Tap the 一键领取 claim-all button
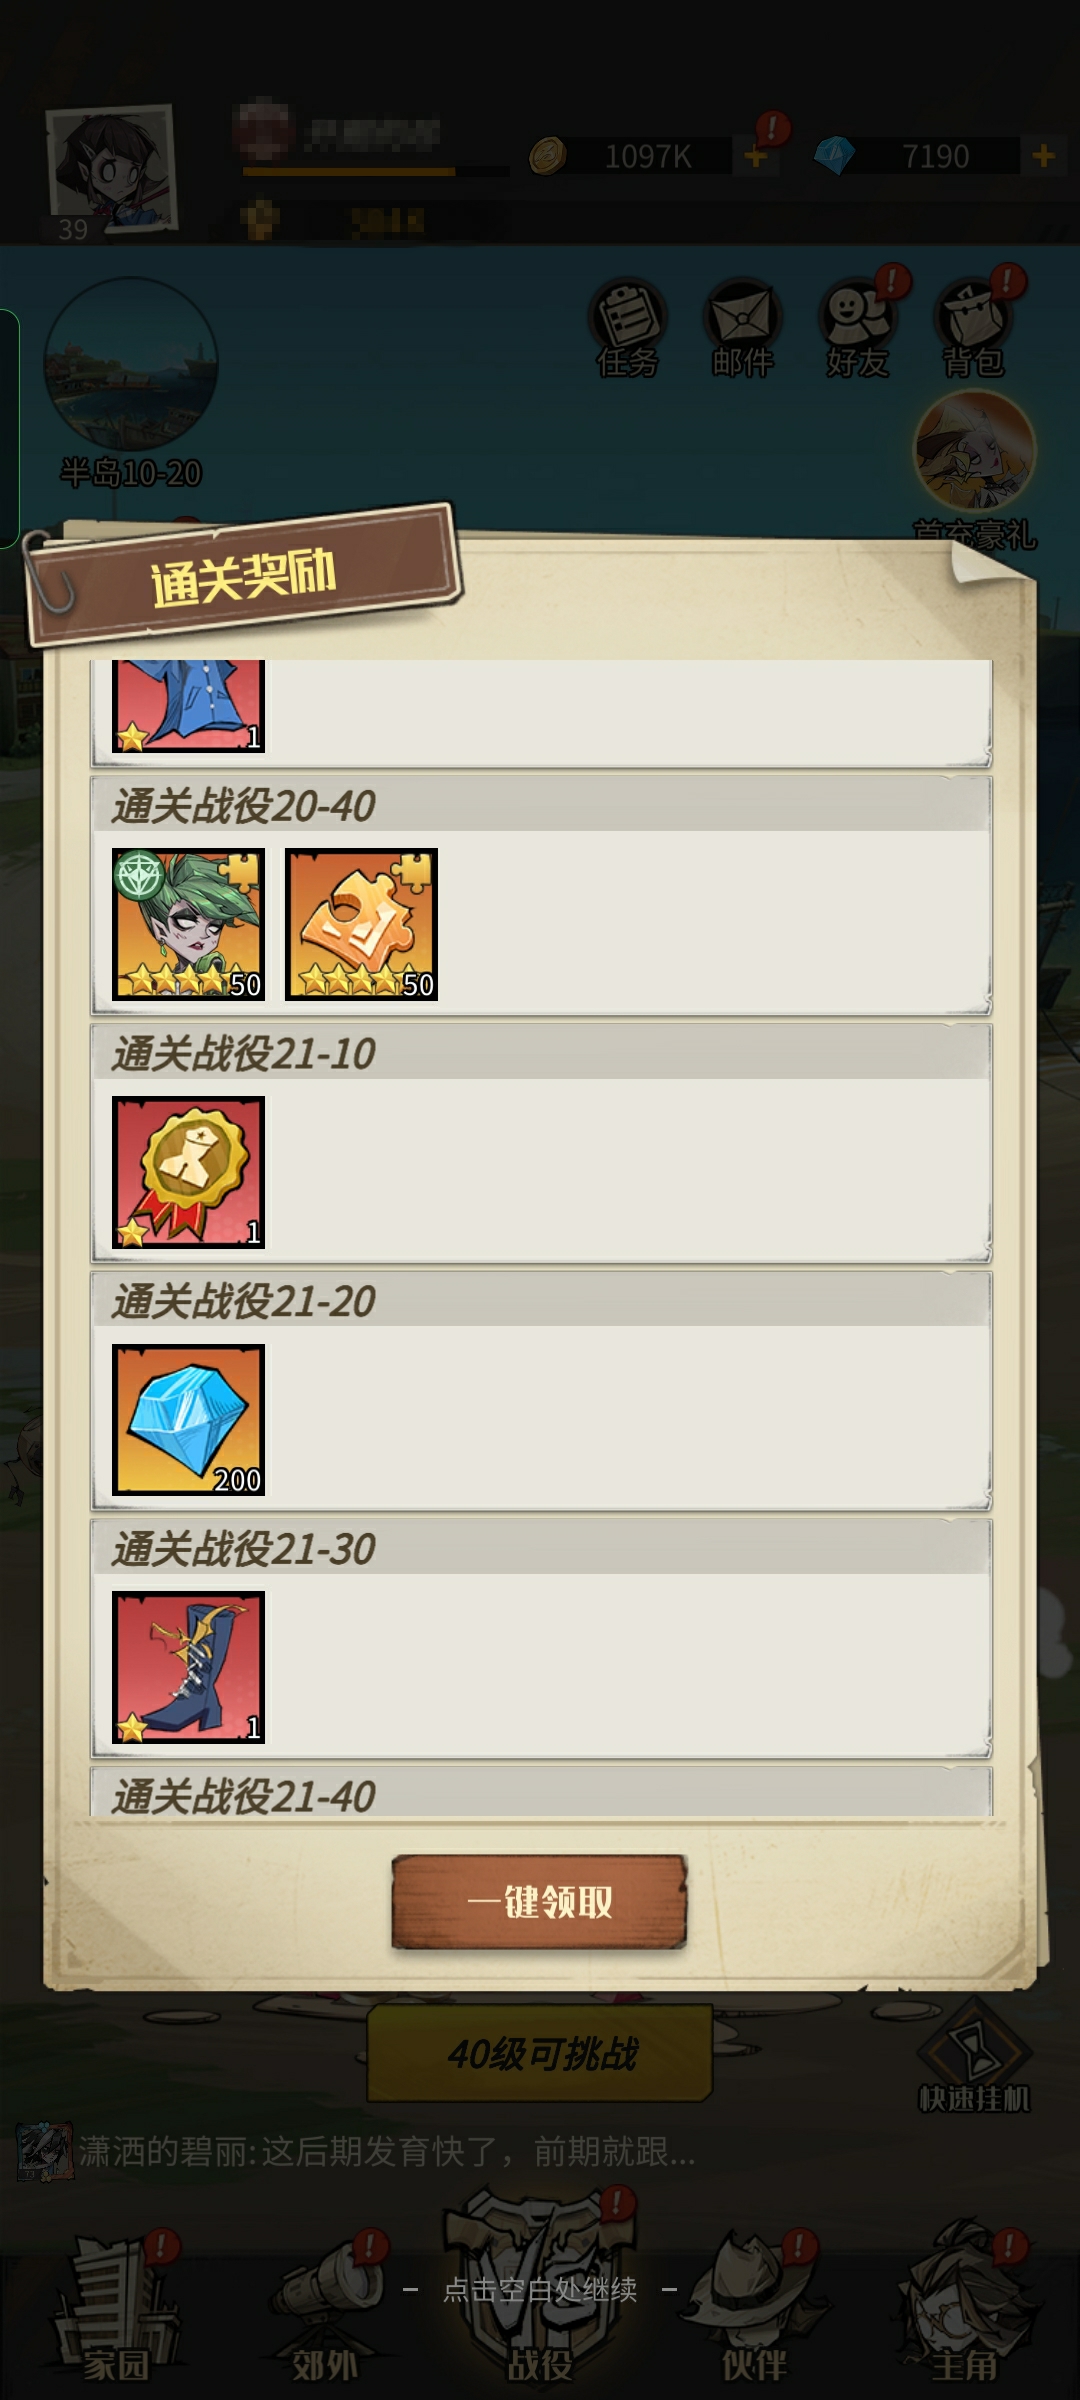 coord(539,1901)
